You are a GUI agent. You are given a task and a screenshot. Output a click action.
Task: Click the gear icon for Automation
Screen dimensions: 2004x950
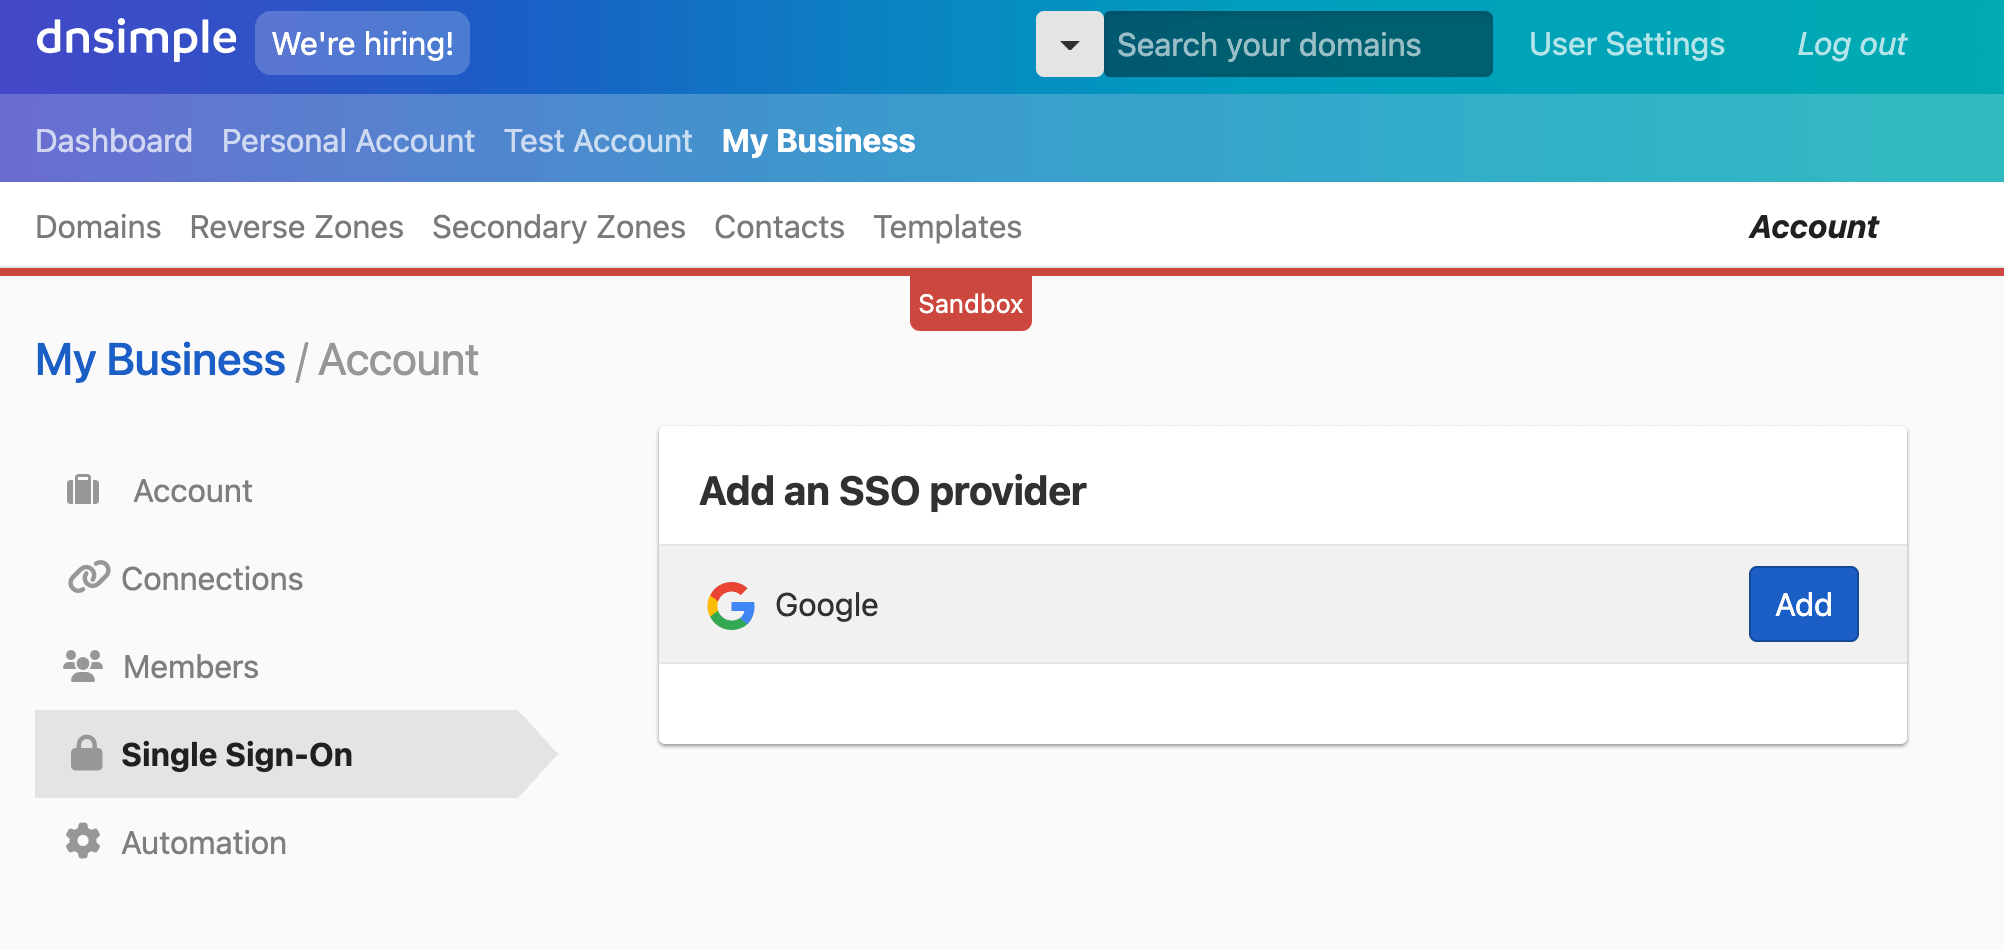click(83, 841)
